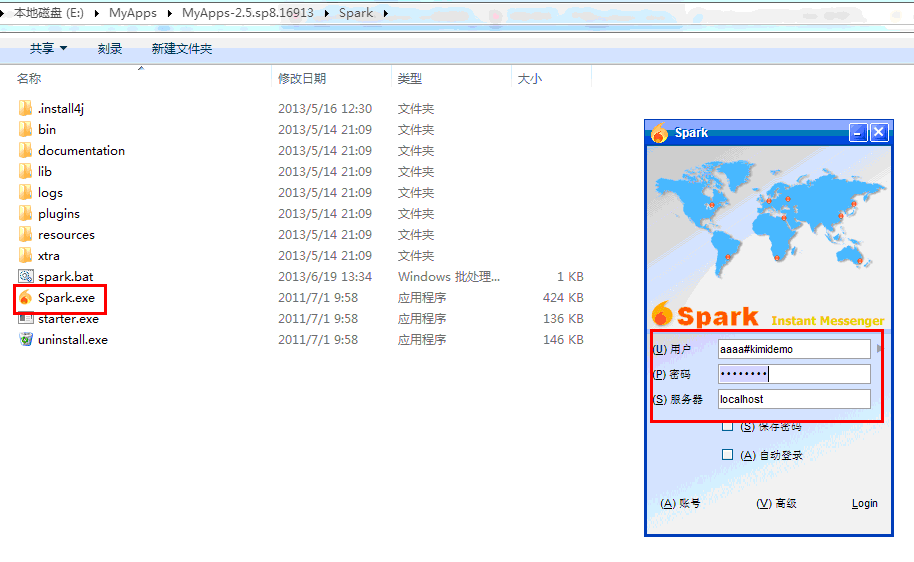Viewport: 914px width, 562px height.
Task: Select the documentation folder name
Action: tap(82, 150)
